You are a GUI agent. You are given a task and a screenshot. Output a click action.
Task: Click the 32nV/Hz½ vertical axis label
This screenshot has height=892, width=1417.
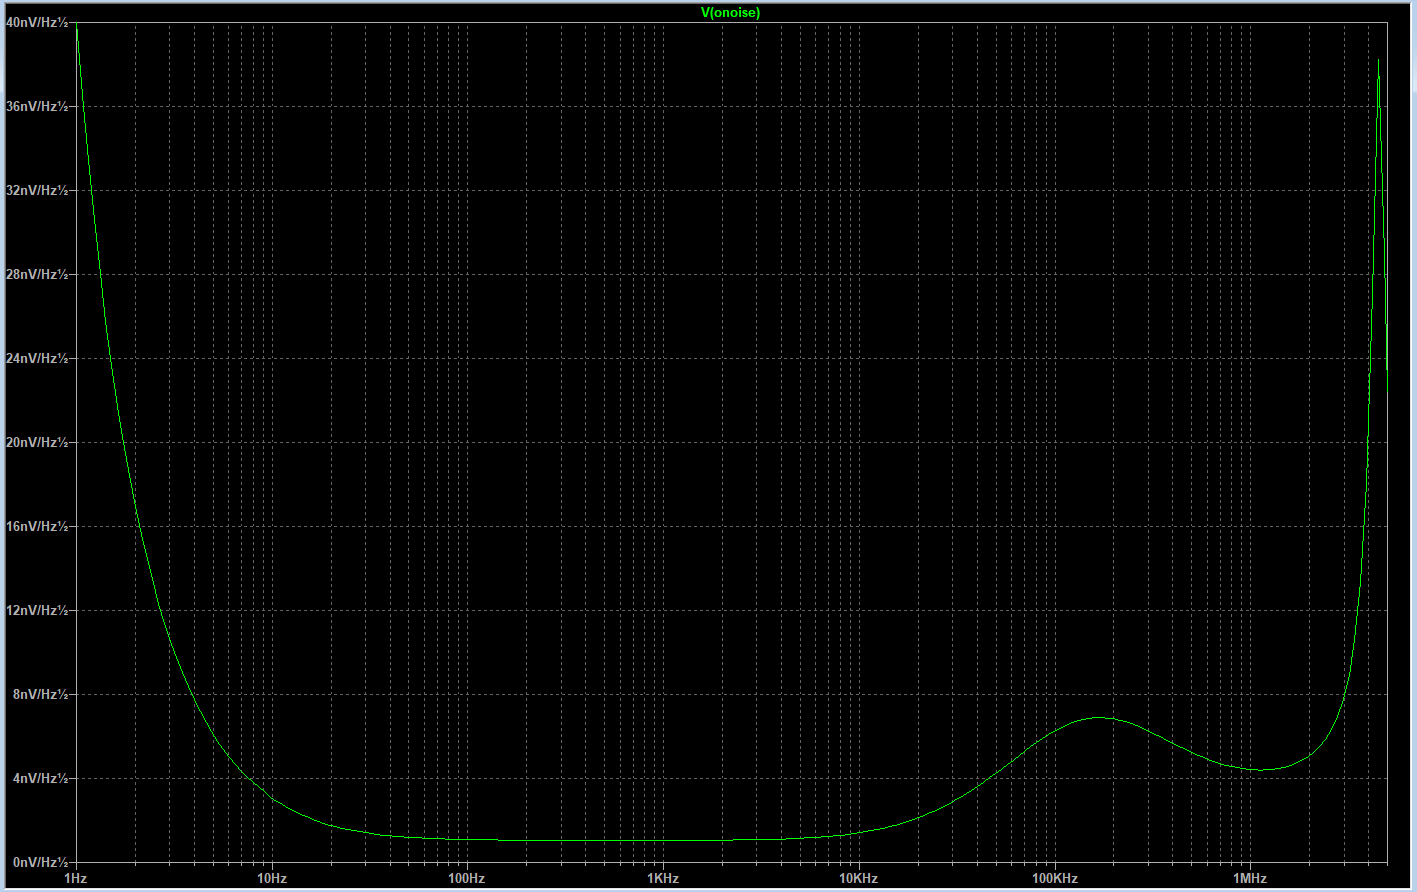click(x=37, y=190)
